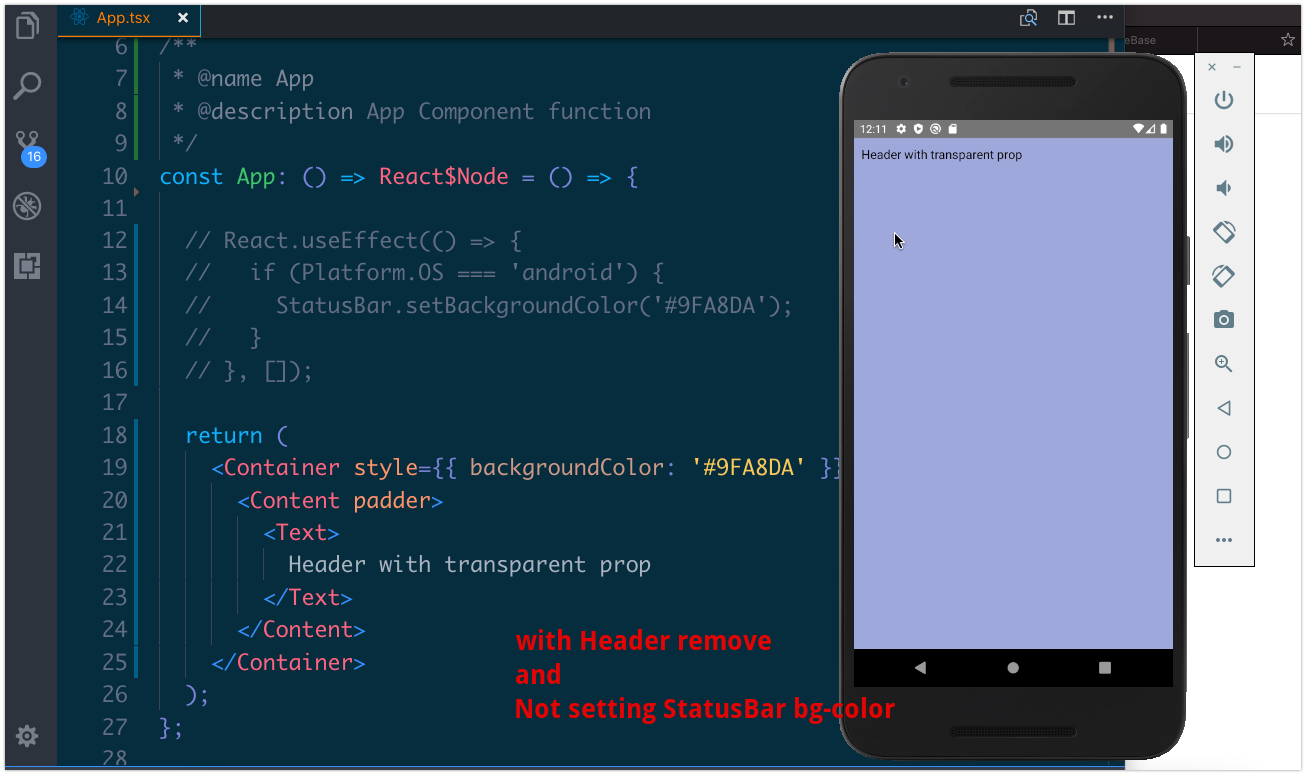1306x775 pixels.
Task: Open the Extensions view icon
Action: click(29, 267)
